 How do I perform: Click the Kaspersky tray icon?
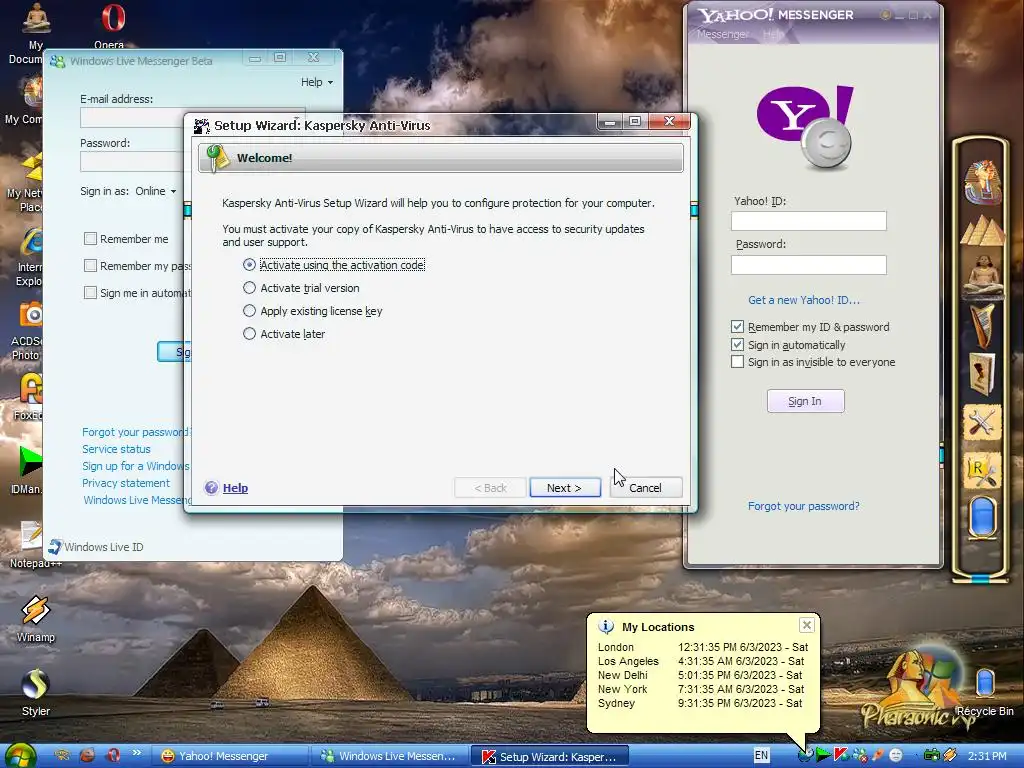[x=842, y=756]
